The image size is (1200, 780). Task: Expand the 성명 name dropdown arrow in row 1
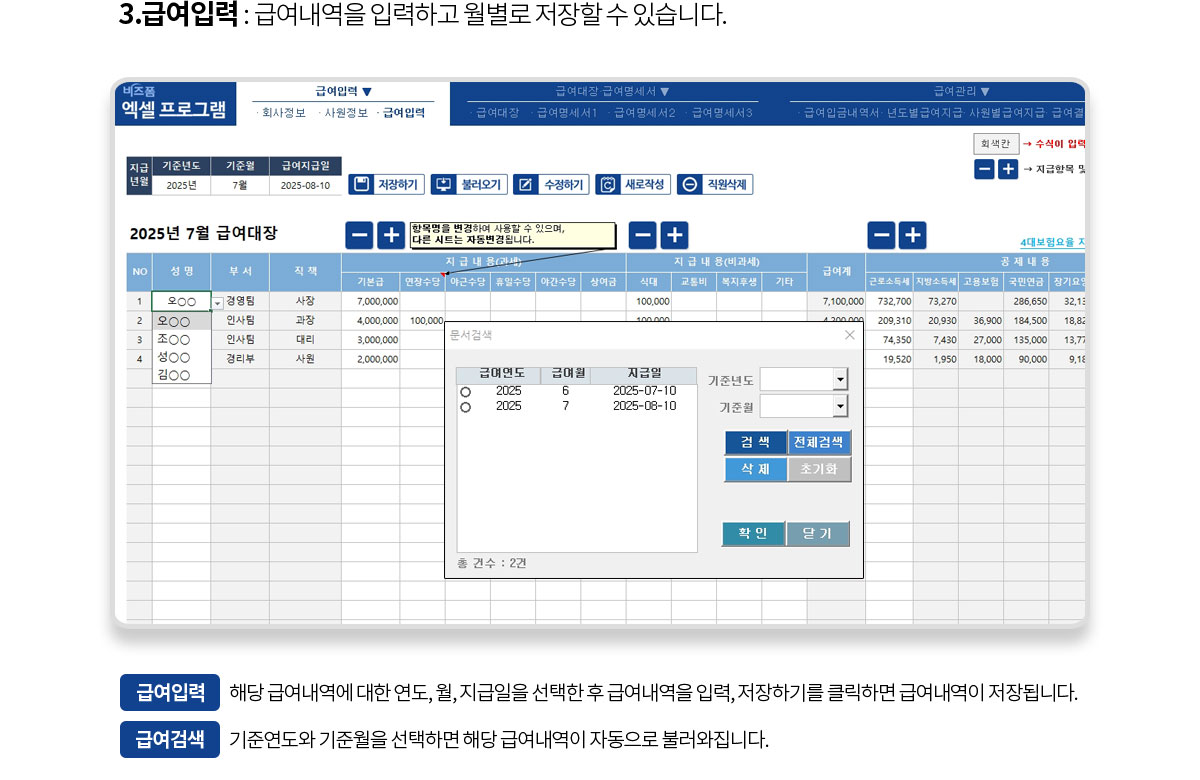pyautogui.click(x=218, y=302)
